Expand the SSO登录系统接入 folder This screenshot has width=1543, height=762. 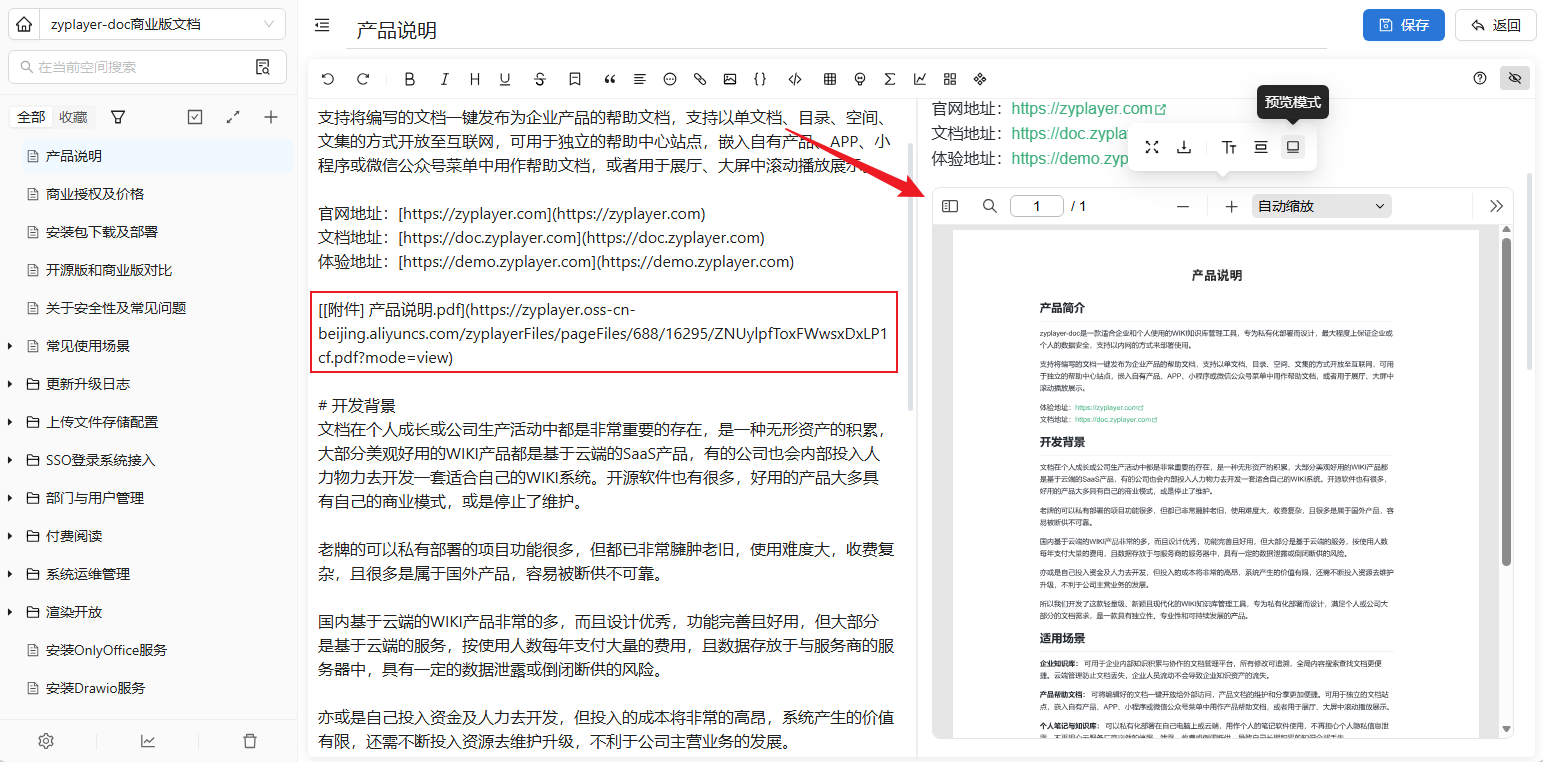pyautogui.click(x=10, y=460)
